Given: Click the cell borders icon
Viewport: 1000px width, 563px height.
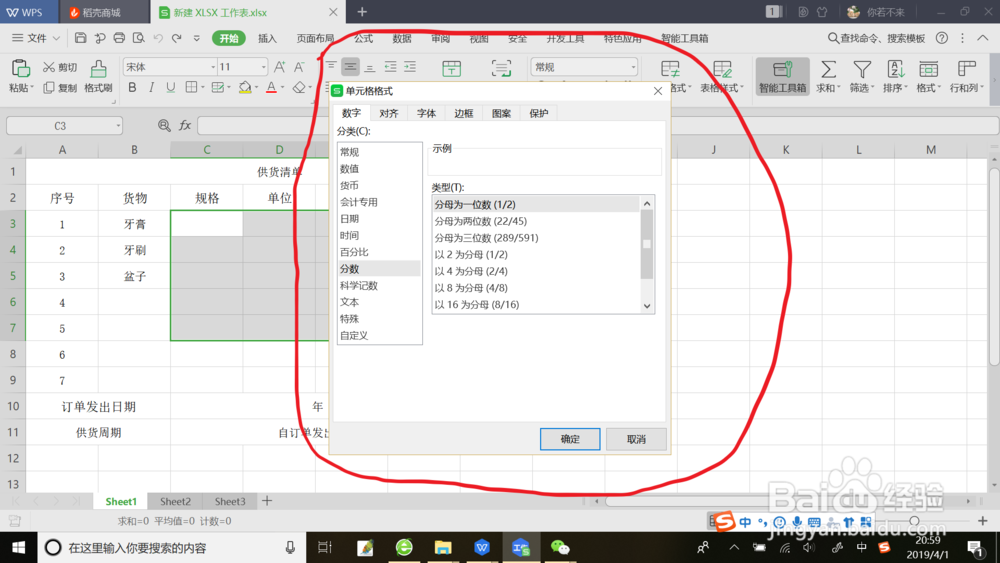Looking at the screenshot, I should click(191, 87).
